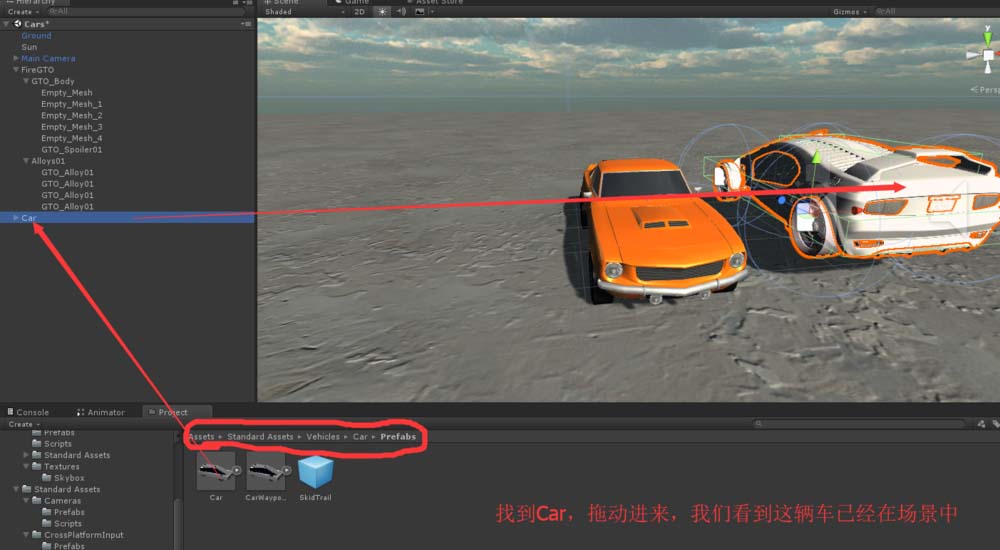
Task: Click the CrossPlatformInput folder icon
Action: tap(36, 535)
